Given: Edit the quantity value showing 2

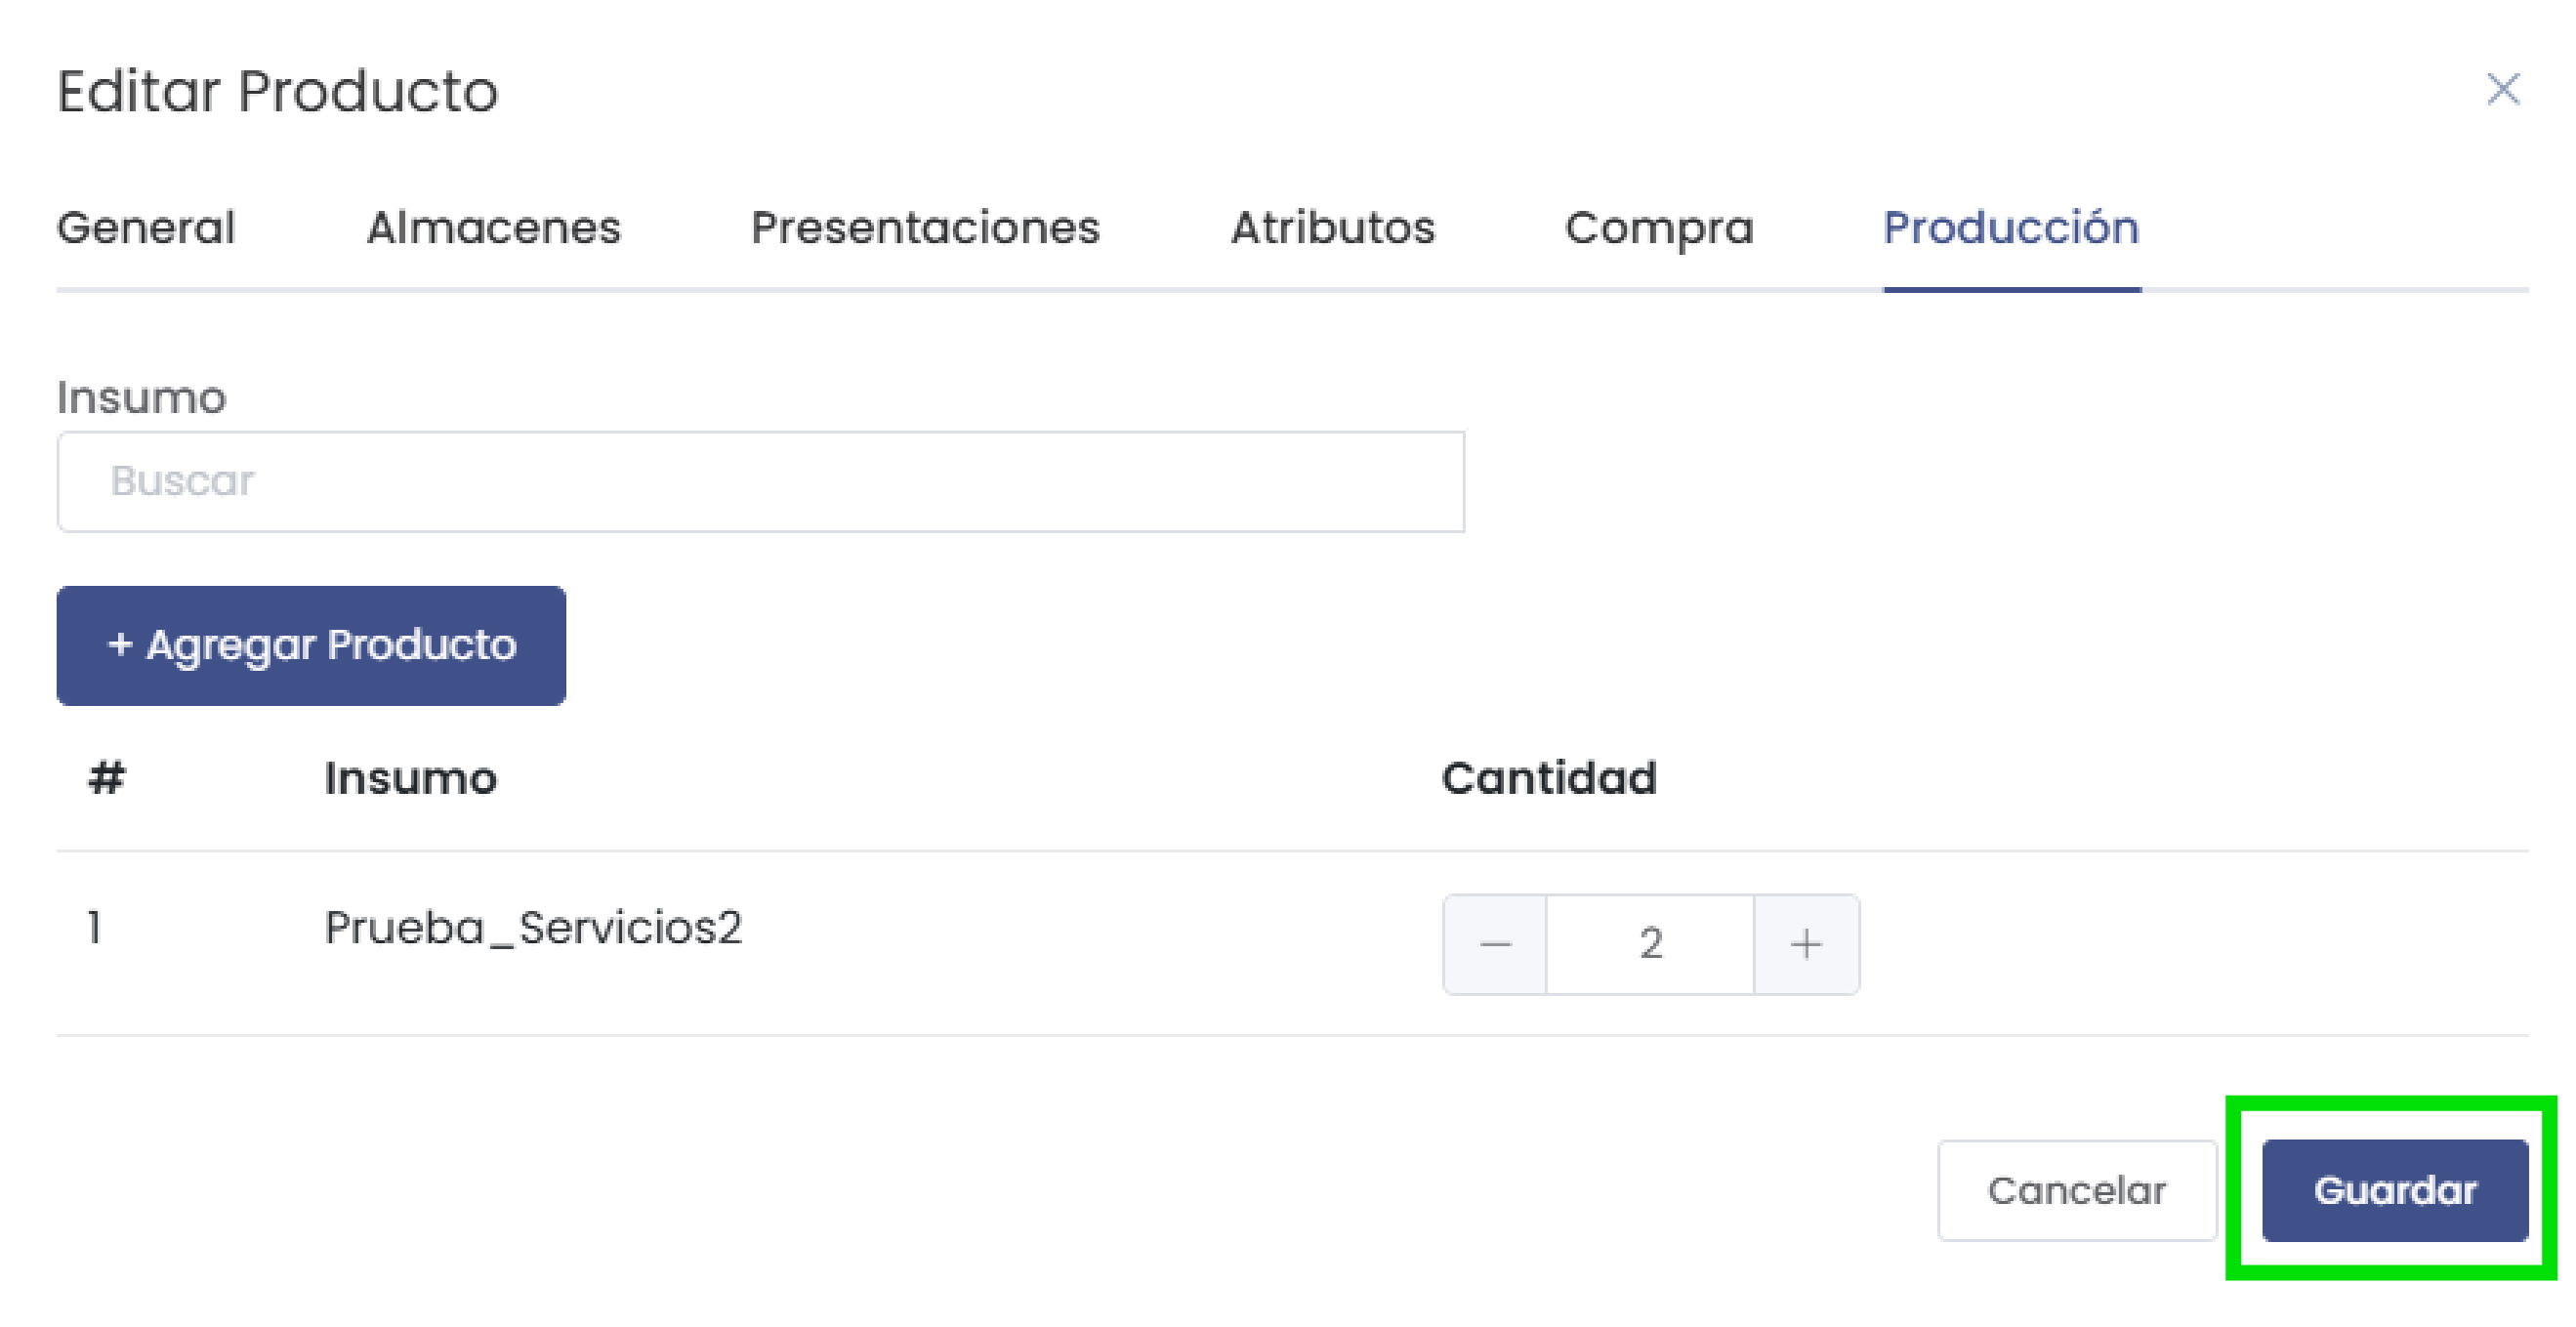Looking at the screenshot, I should pos(1651,943).
